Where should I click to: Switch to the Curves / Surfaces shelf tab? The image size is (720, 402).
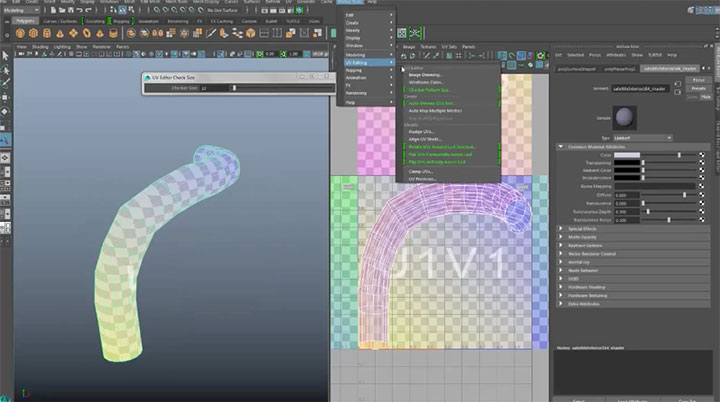click(x=61, y=21)
